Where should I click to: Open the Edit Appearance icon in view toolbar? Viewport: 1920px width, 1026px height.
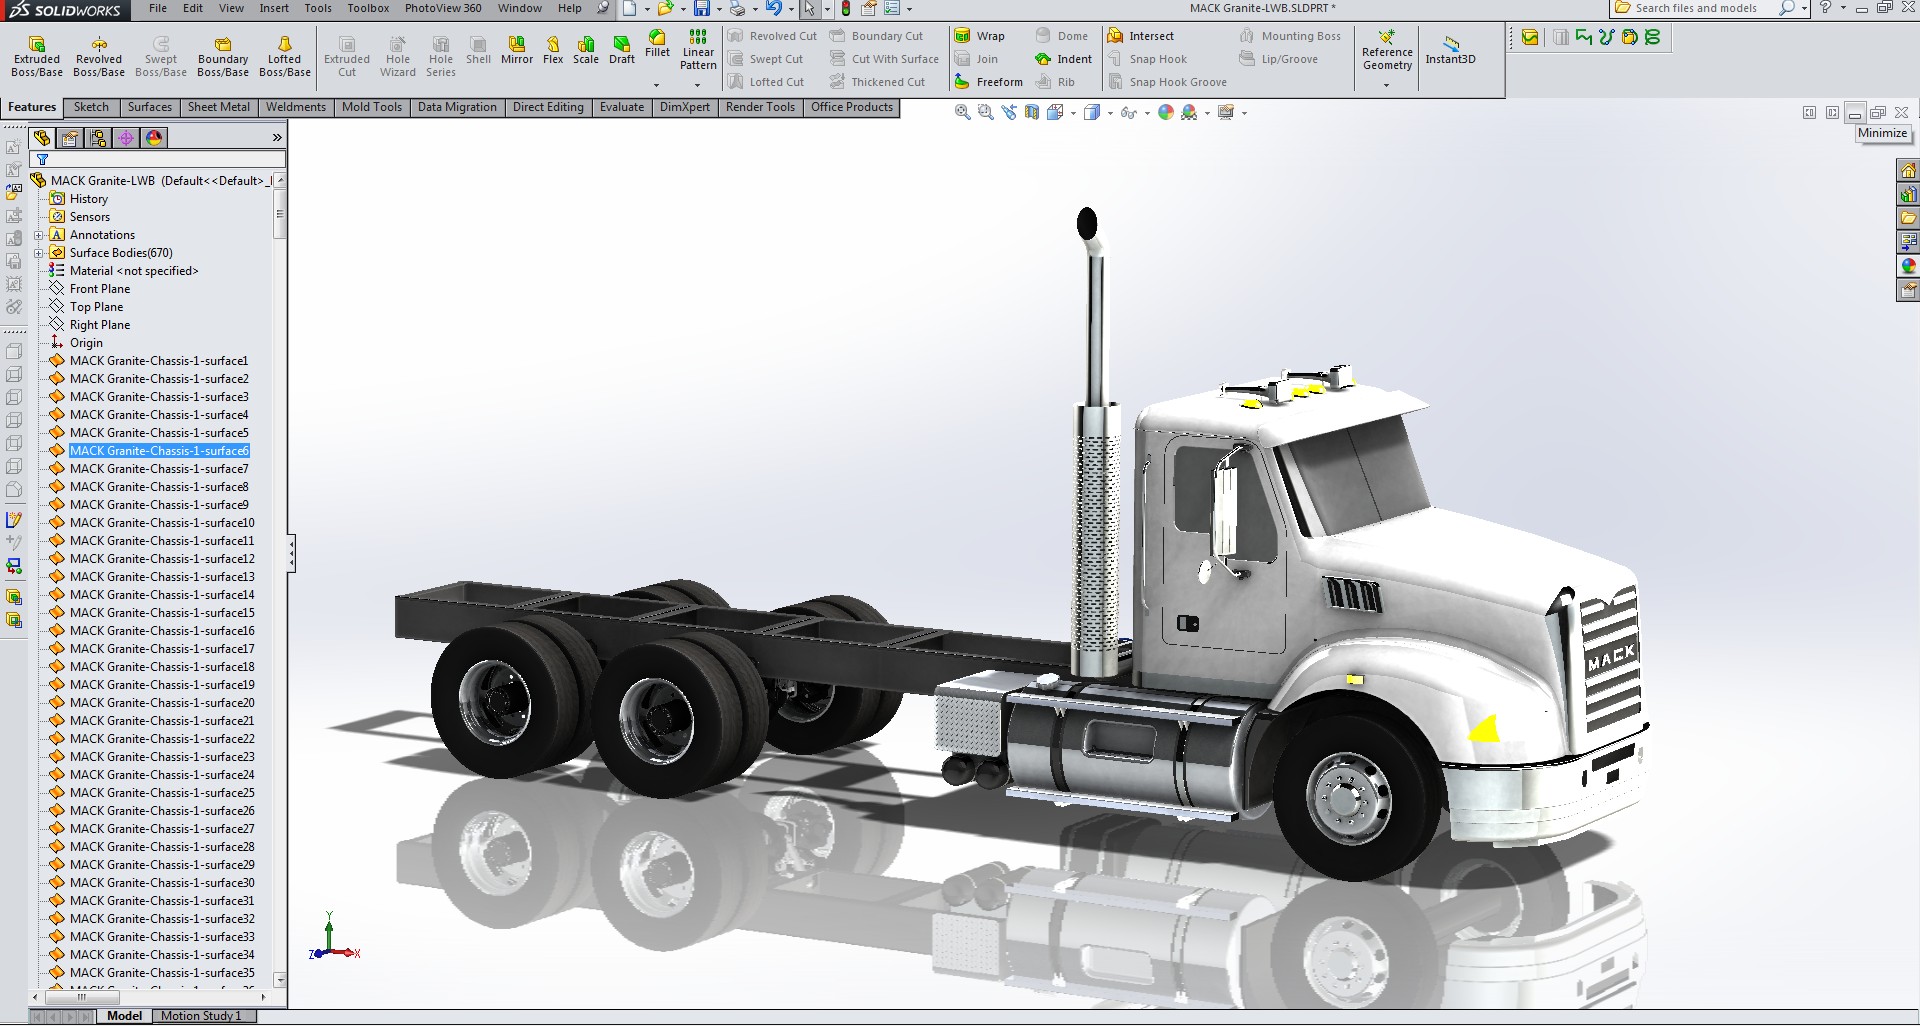click(1166, 113)
